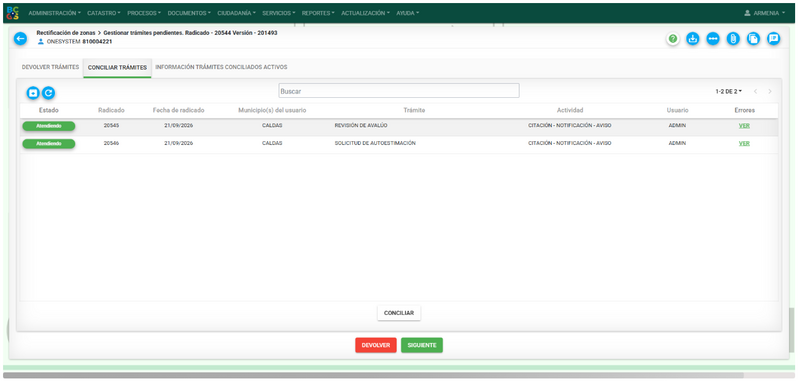
Task: Switch to DEVOLVER TRÁMITES tab
Action: pyautogui.click(x=51, y=67)
